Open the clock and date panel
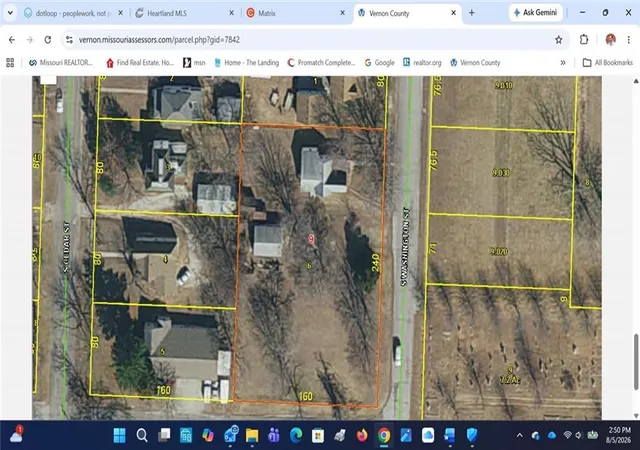 620,435
